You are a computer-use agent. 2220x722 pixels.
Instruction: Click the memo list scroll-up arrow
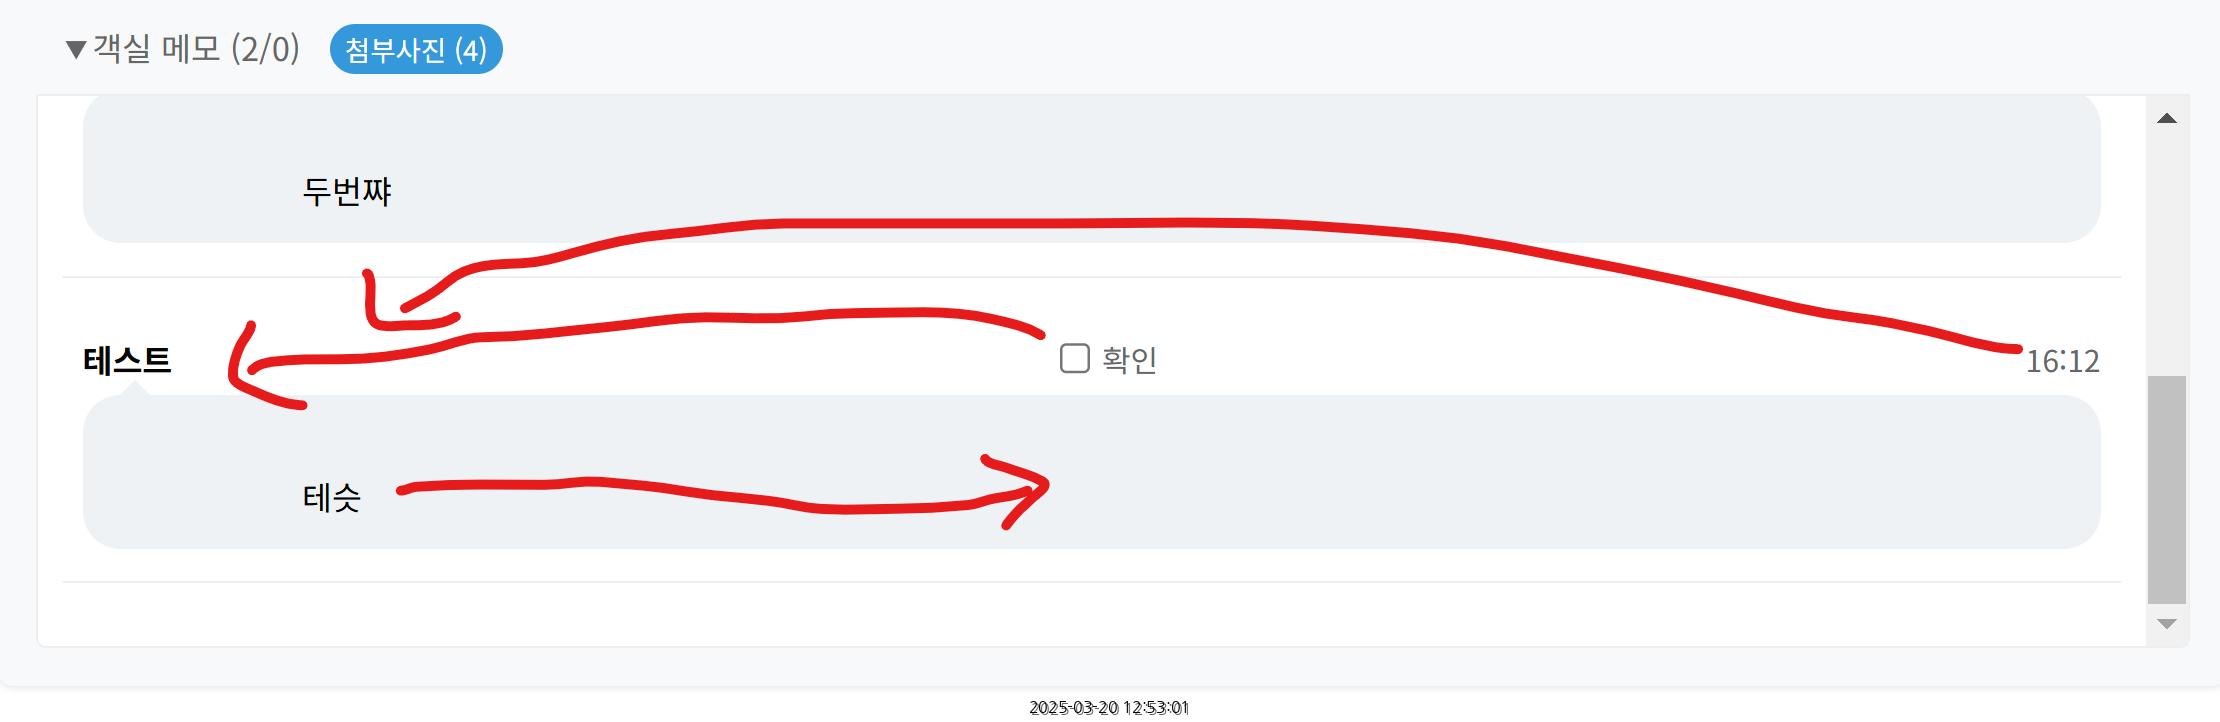click(2167, 118)
